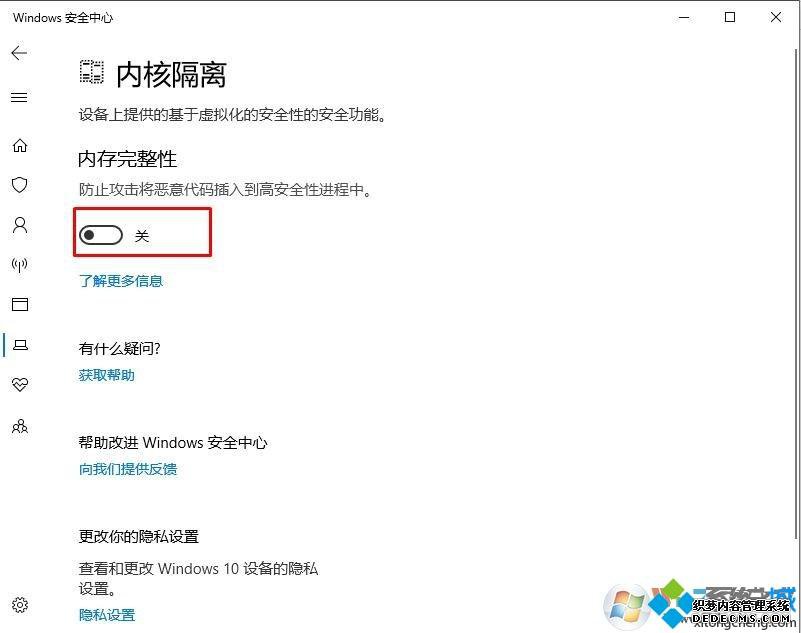Open Family options people icon
The width and height of the screenshot is (801, 633).
[x=20, y=426]
